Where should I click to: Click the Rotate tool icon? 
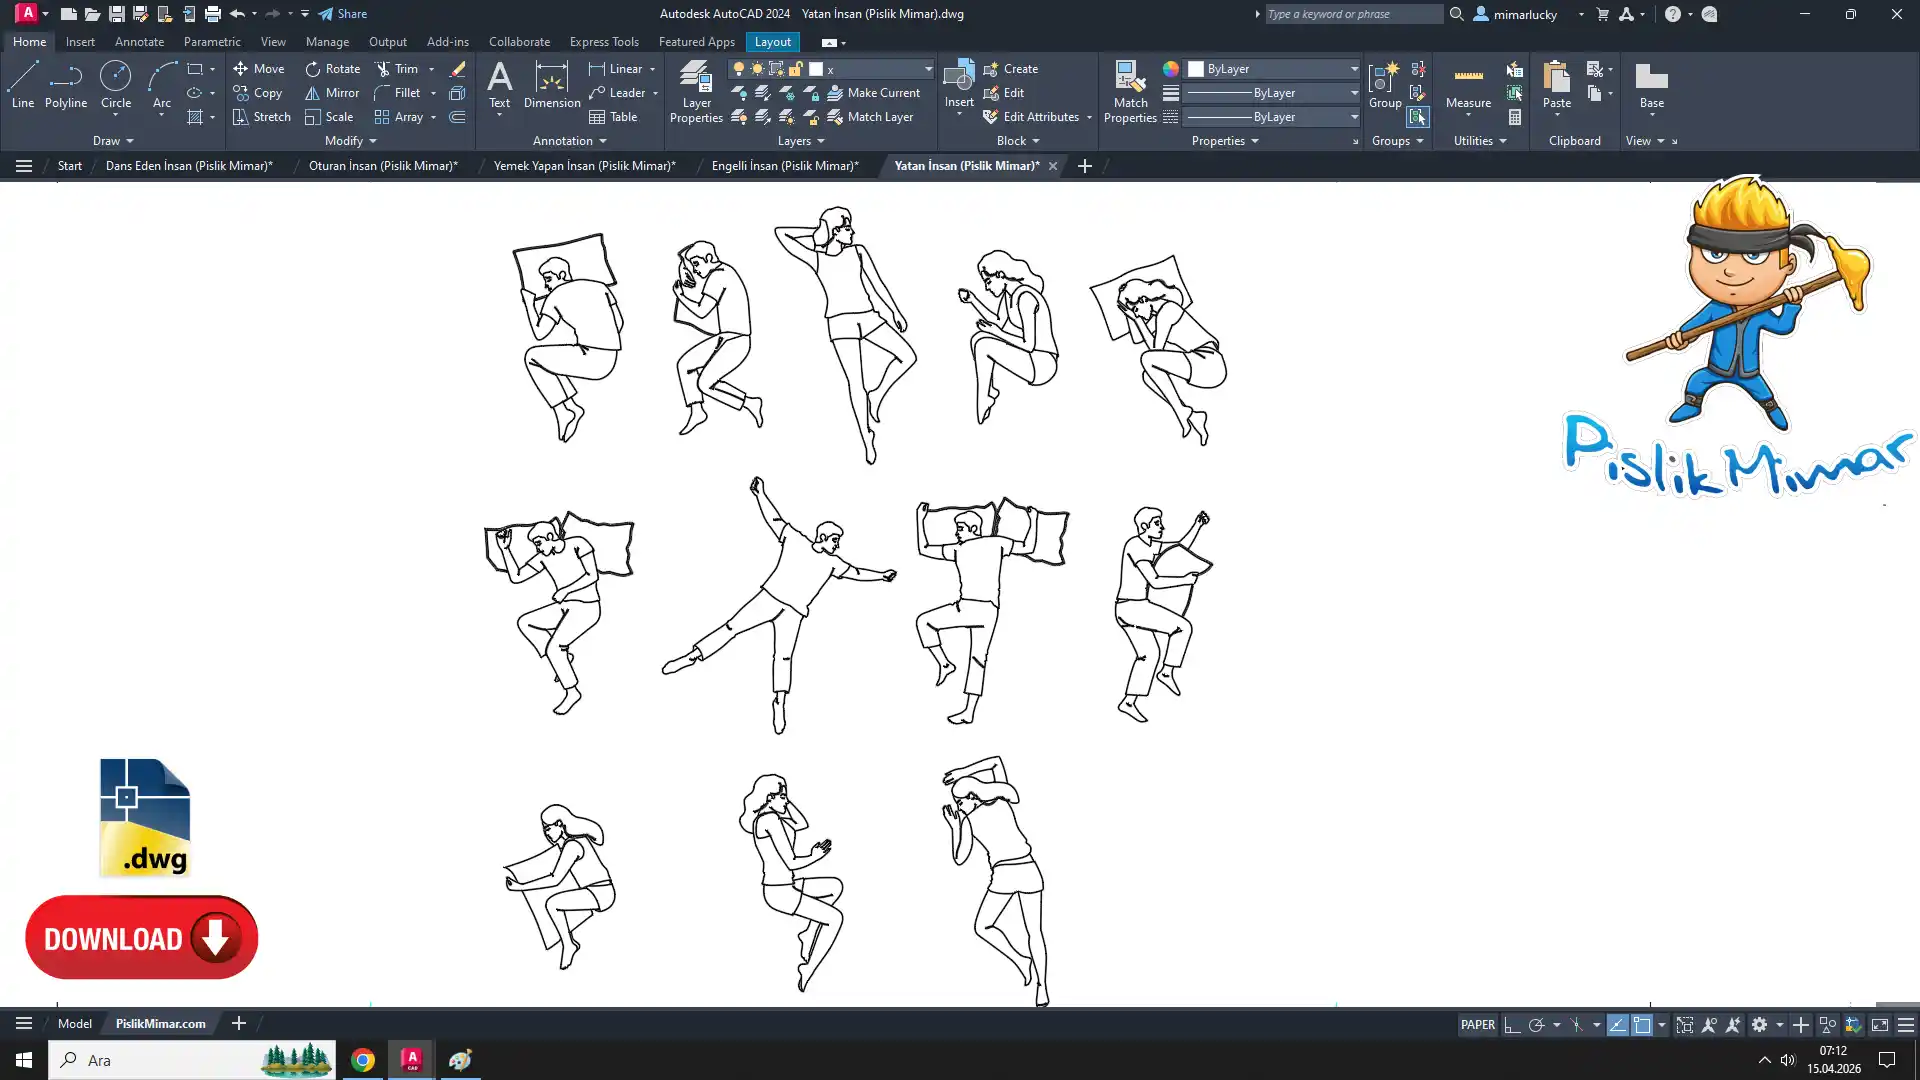coord(313,69)
